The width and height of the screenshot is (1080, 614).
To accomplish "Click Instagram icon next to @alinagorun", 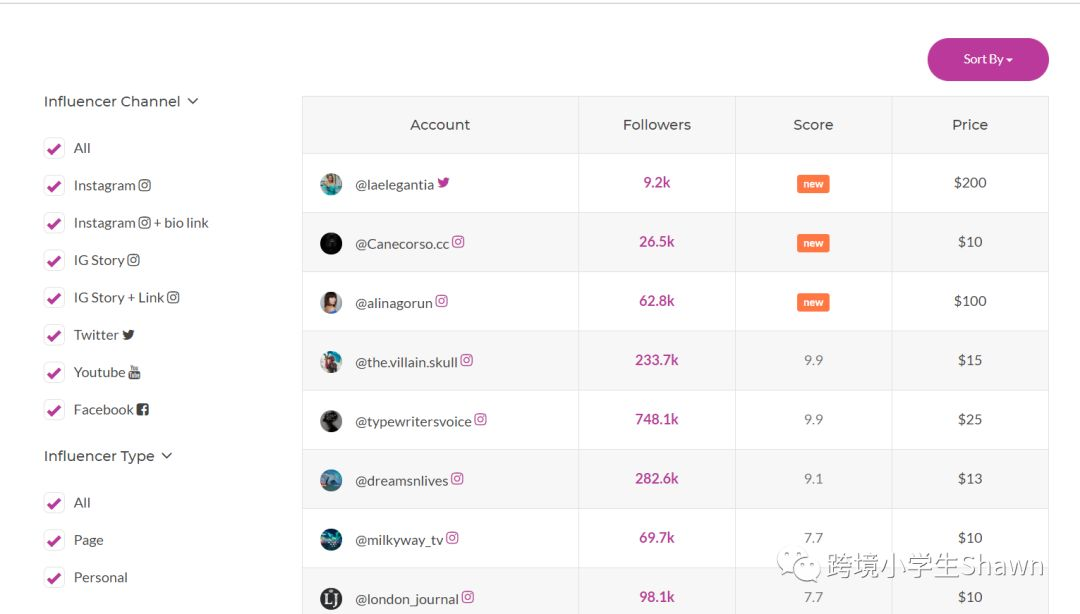I will (x=442, y=301).
